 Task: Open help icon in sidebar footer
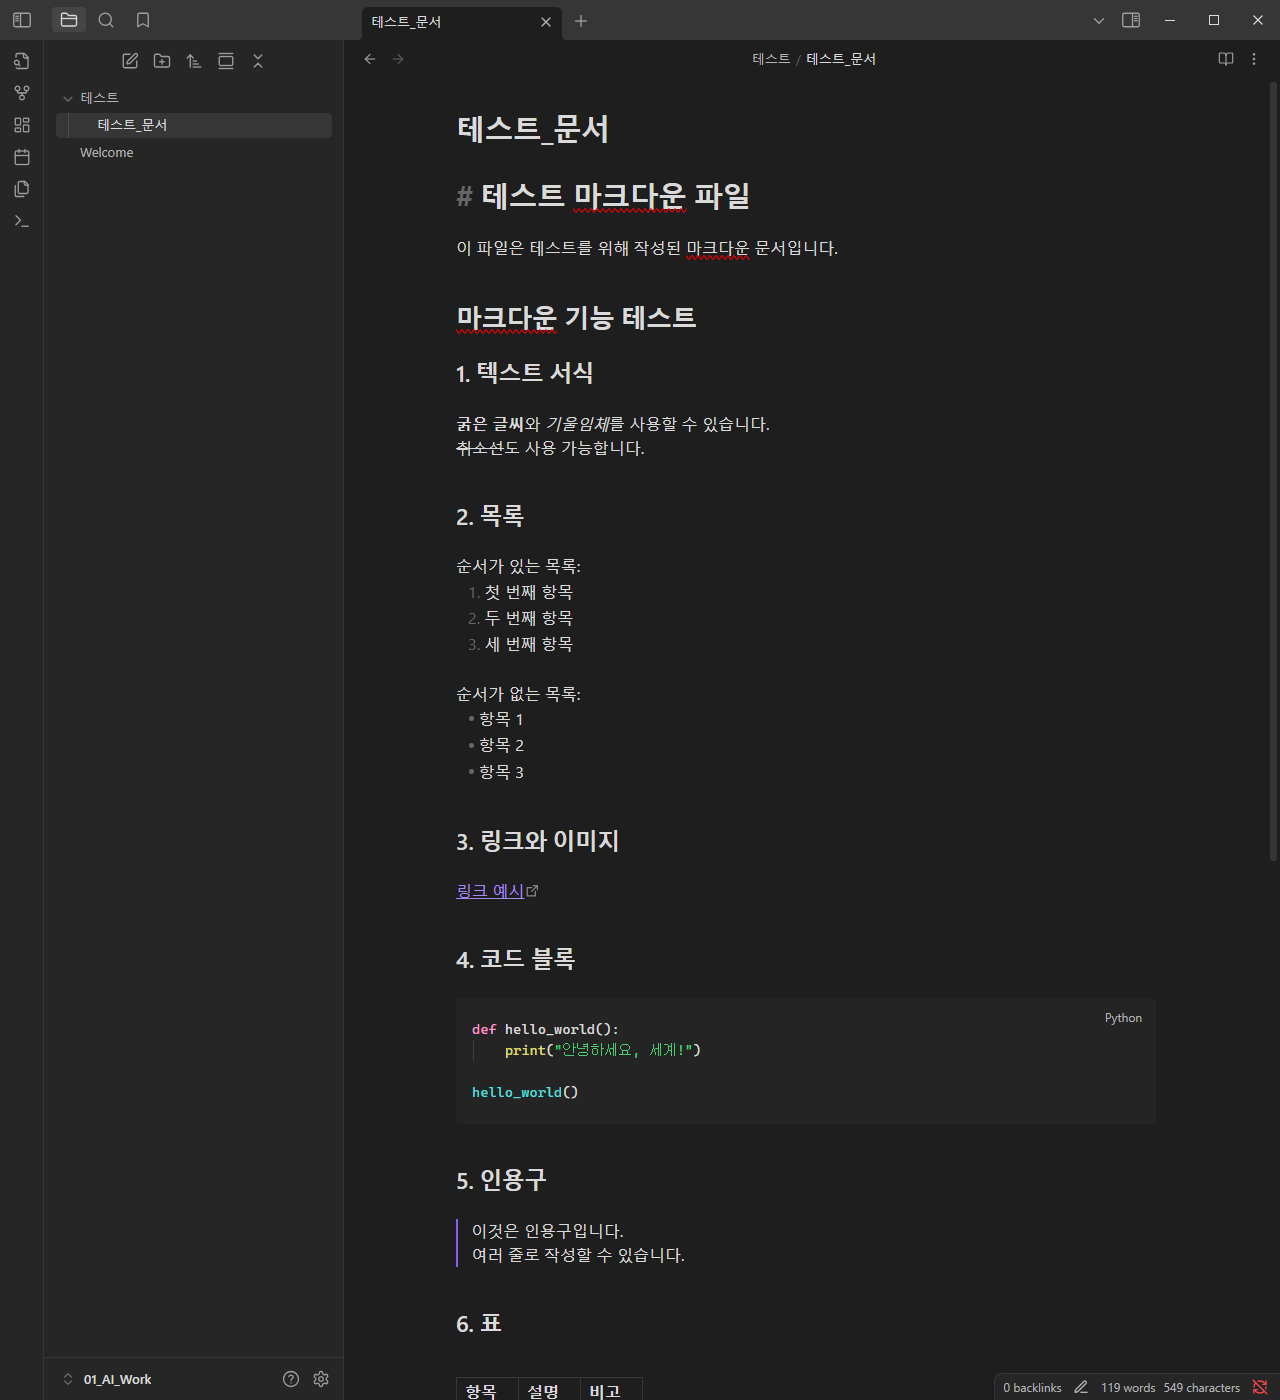(291, 1379)
